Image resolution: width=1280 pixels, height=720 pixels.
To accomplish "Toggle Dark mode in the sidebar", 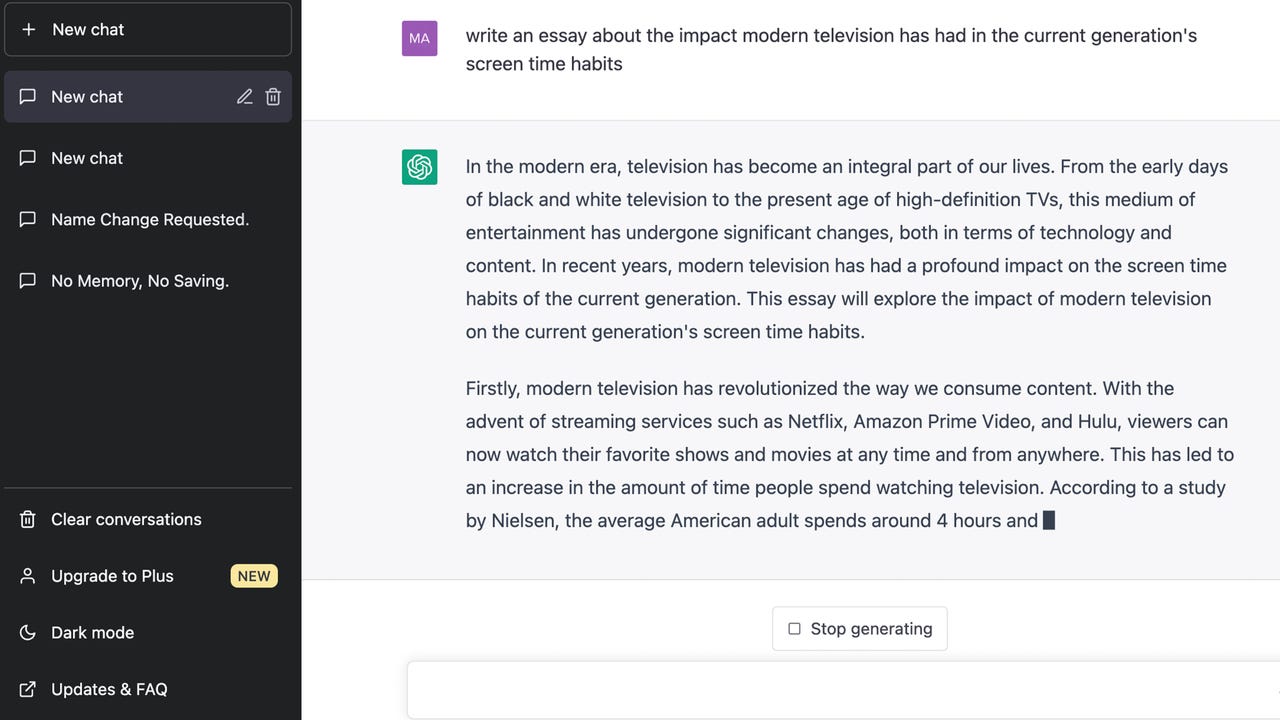I will pyautogui.click(x=148, y=632).
